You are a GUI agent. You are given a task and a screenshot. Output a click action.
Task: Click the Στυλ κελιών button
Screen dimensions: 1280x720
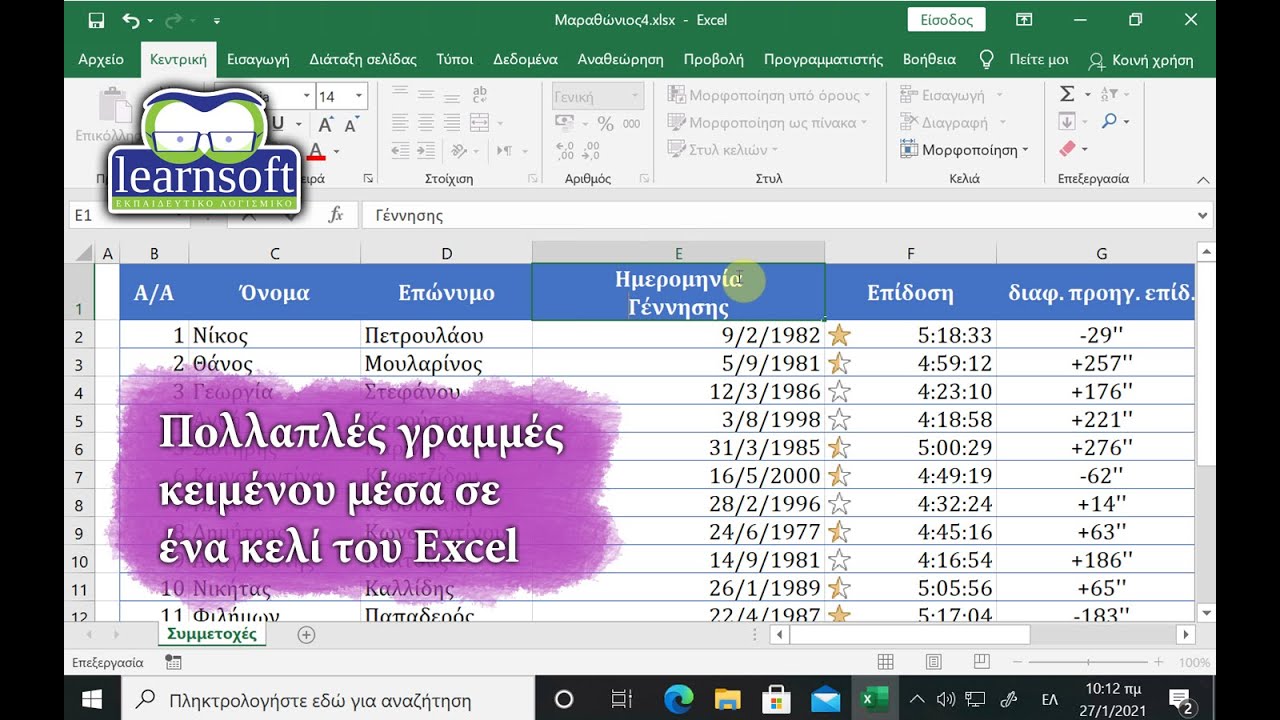click(x=724, y=150)
